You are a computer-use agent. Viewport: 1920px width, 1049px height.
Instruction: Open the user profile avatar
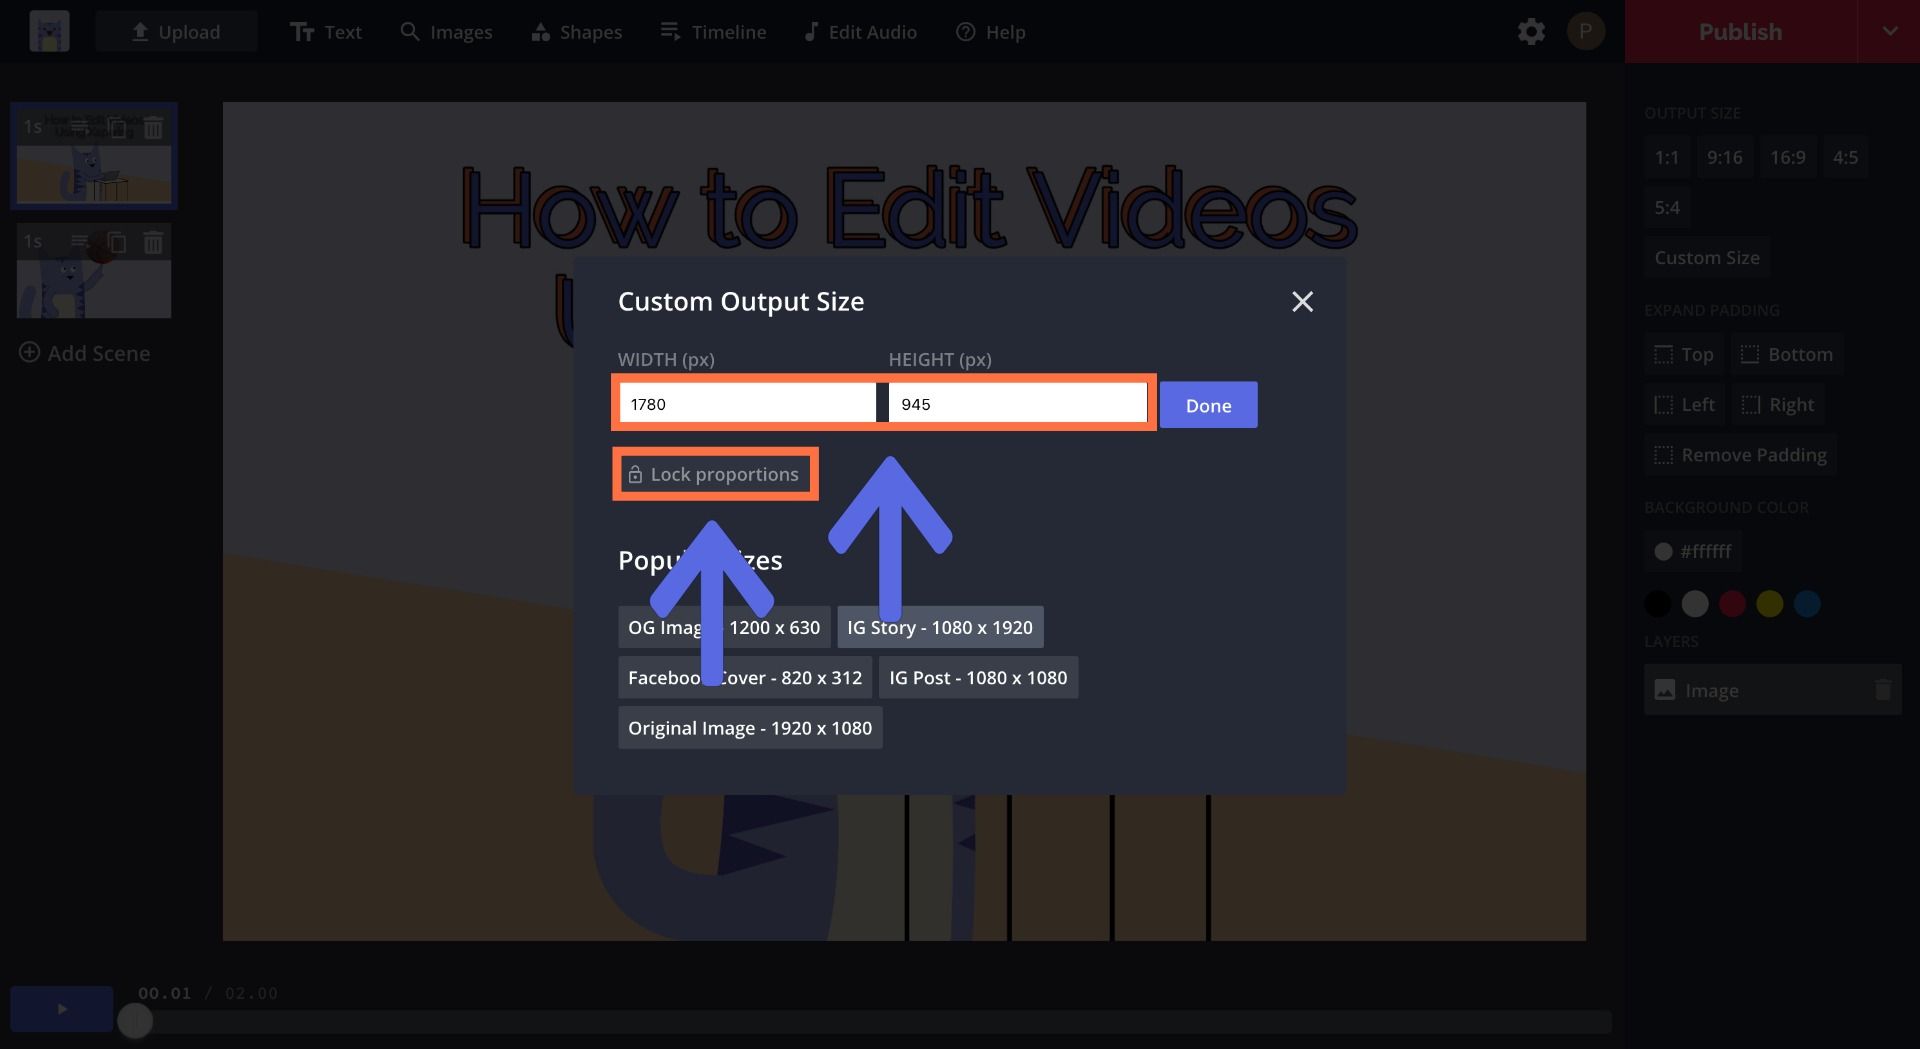click(x=1585, y=32)
